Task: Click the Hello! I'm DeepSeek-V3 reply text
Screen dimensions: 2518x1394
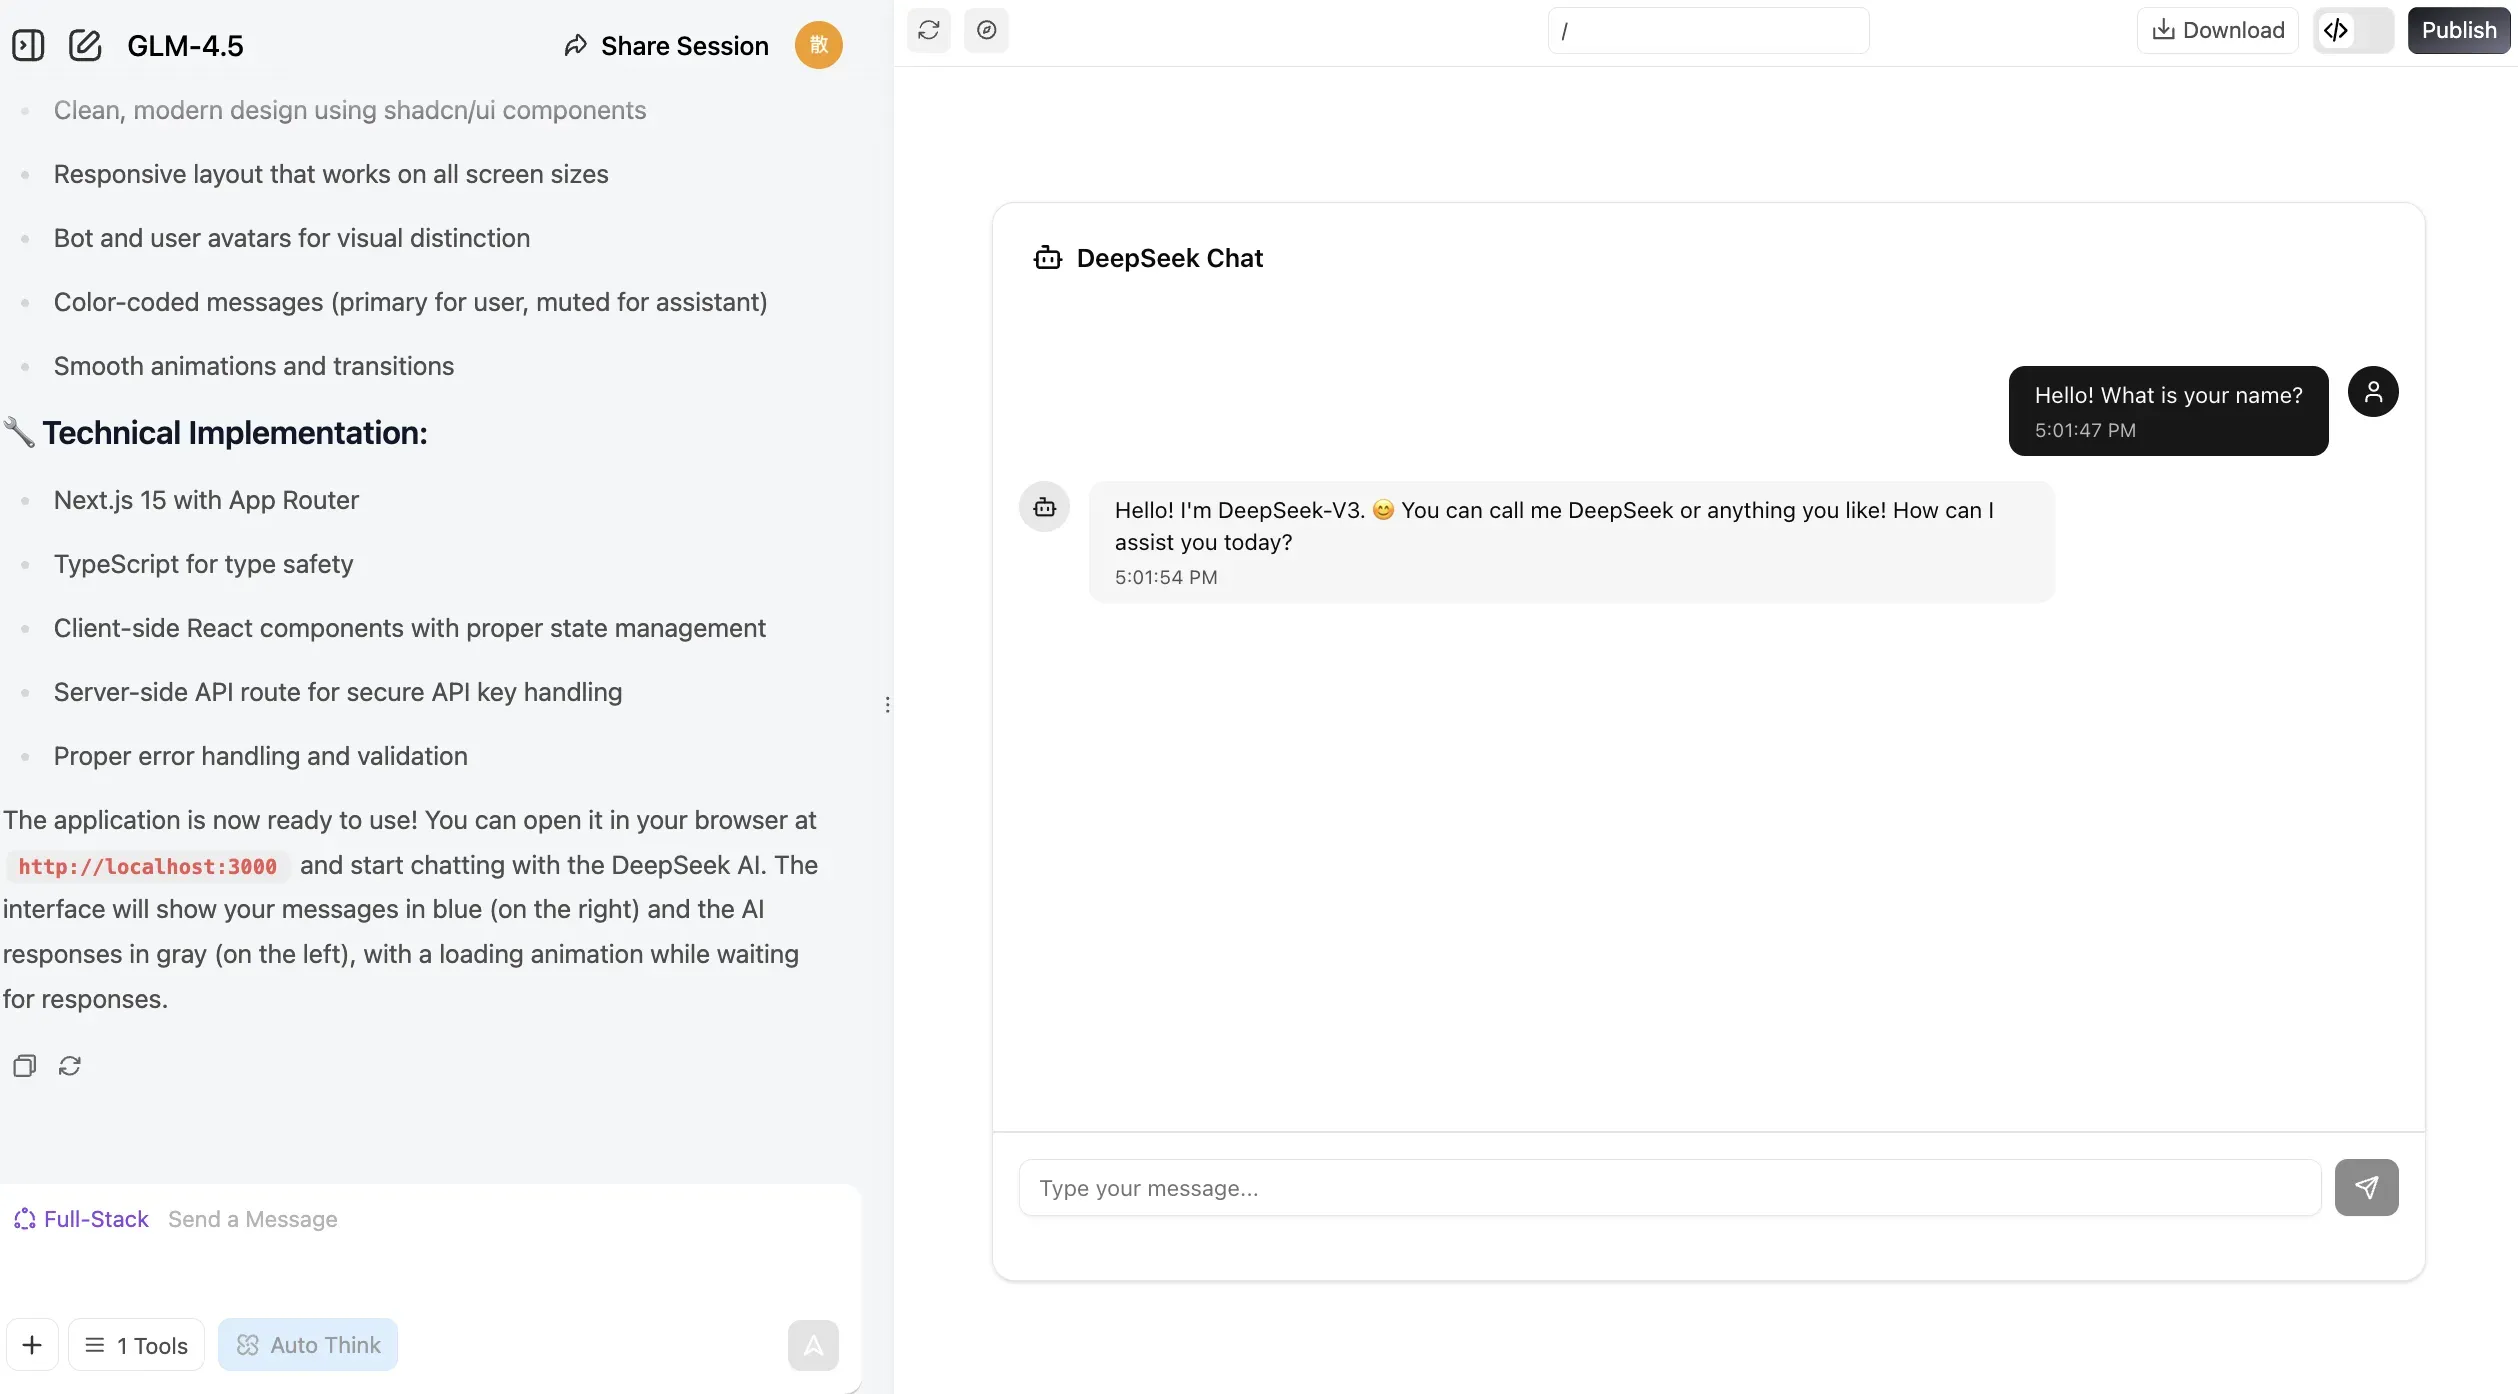Action: pyautogui.click(x=1554, y=526)
